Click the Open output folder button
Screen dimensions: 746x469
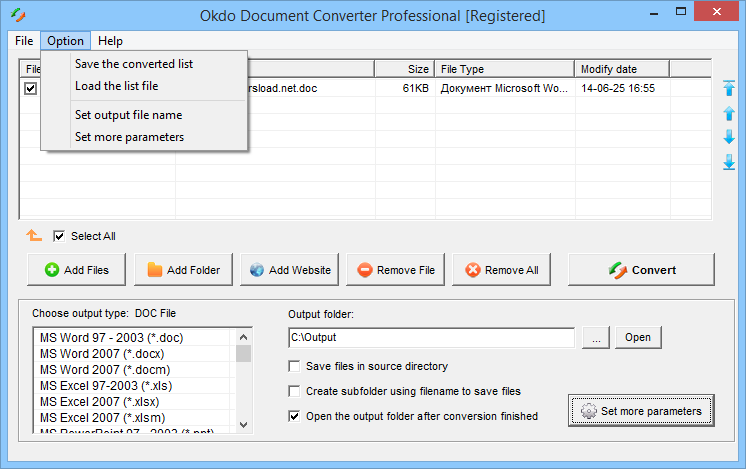[x=638, y=338]
